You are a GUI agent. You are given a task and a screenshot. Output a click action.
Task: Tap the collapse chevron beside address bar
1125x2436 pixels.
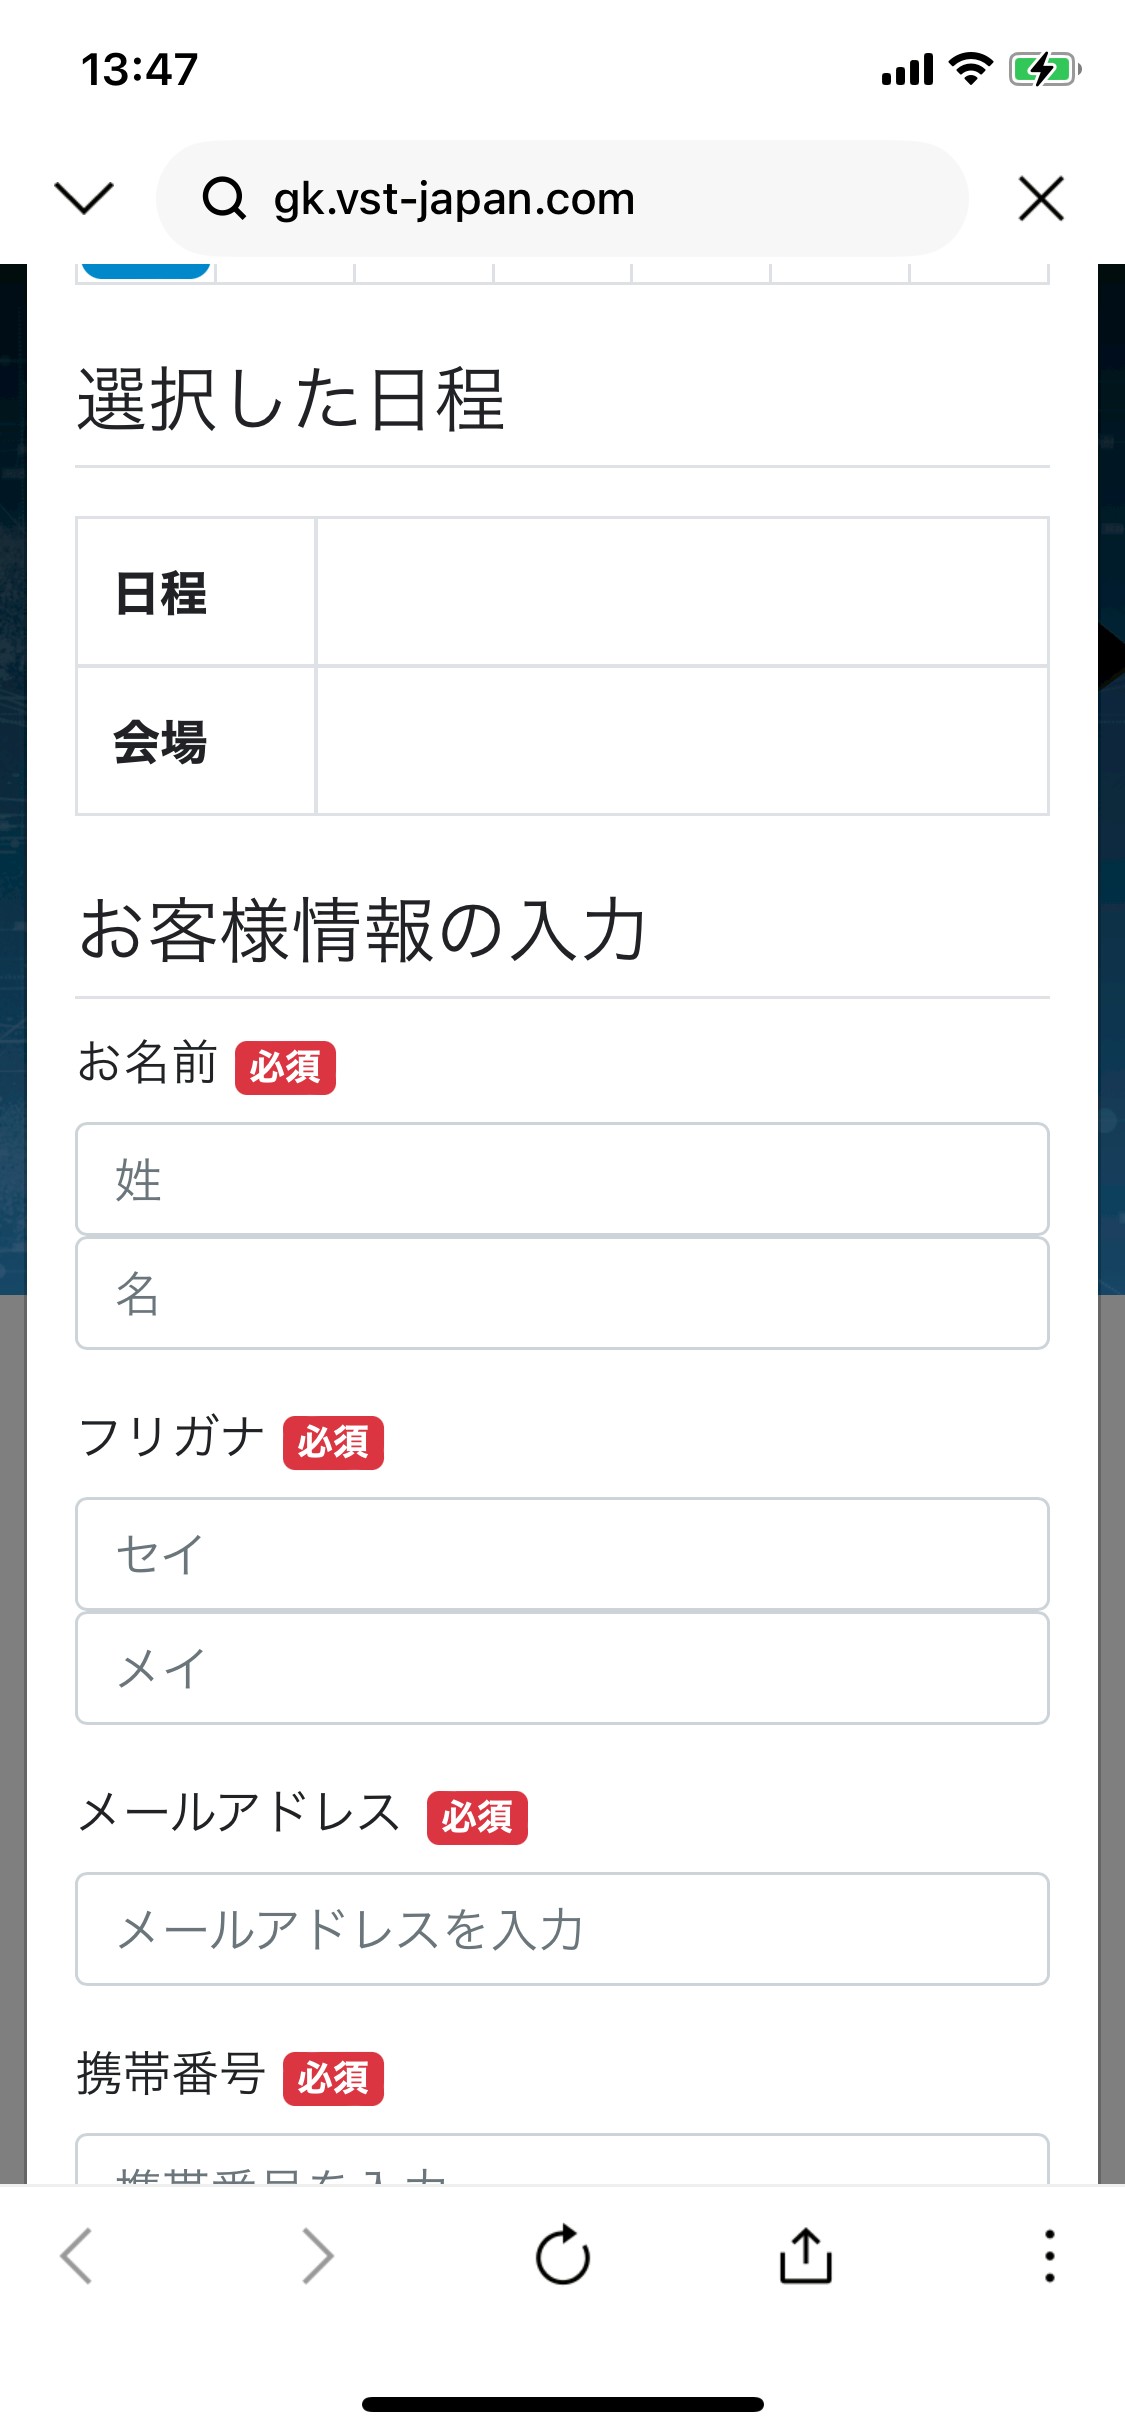point(84,198)
